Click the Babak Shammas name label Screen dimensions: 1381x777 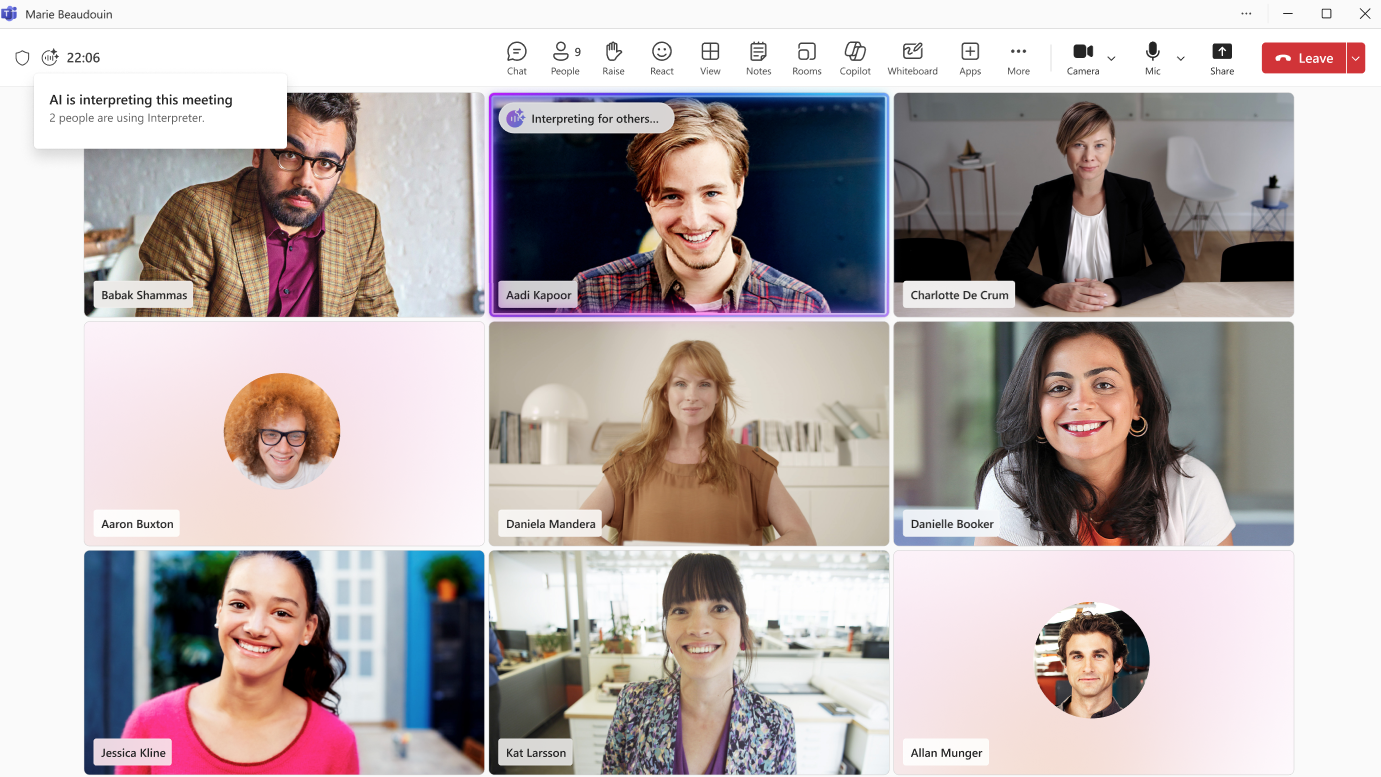pyautogui.click(x=144, y=295)
